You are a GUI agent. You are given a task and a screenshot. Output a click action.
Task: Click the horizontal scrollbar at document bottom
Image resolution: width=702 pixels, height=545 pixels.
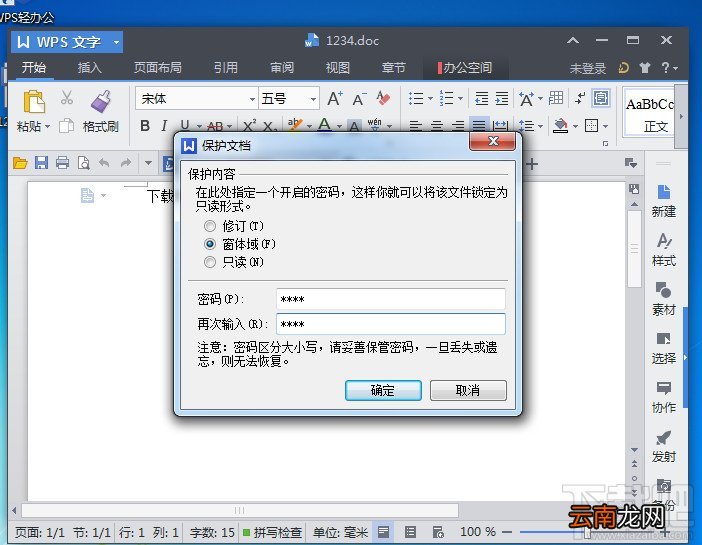(240, 511)
